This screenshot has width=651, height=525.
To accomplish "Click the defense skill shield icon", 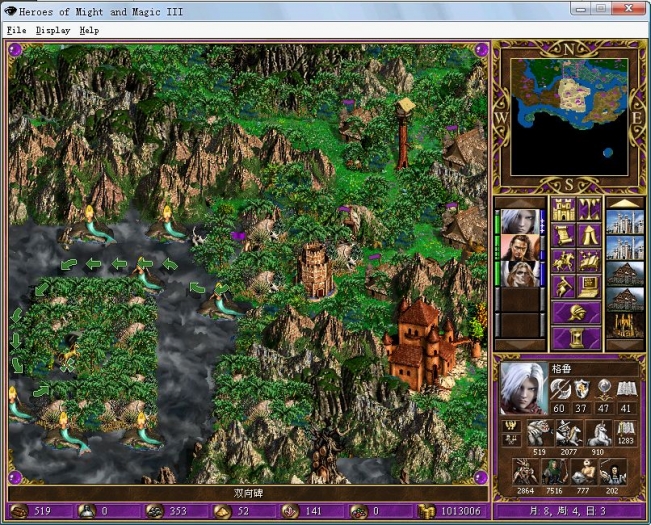I will [x=582, y=390].
